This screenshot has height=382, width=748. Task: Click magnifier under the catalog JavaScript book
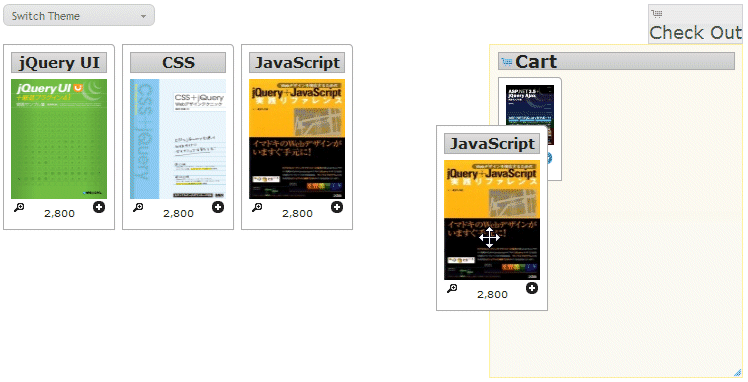tap(257, 207)
